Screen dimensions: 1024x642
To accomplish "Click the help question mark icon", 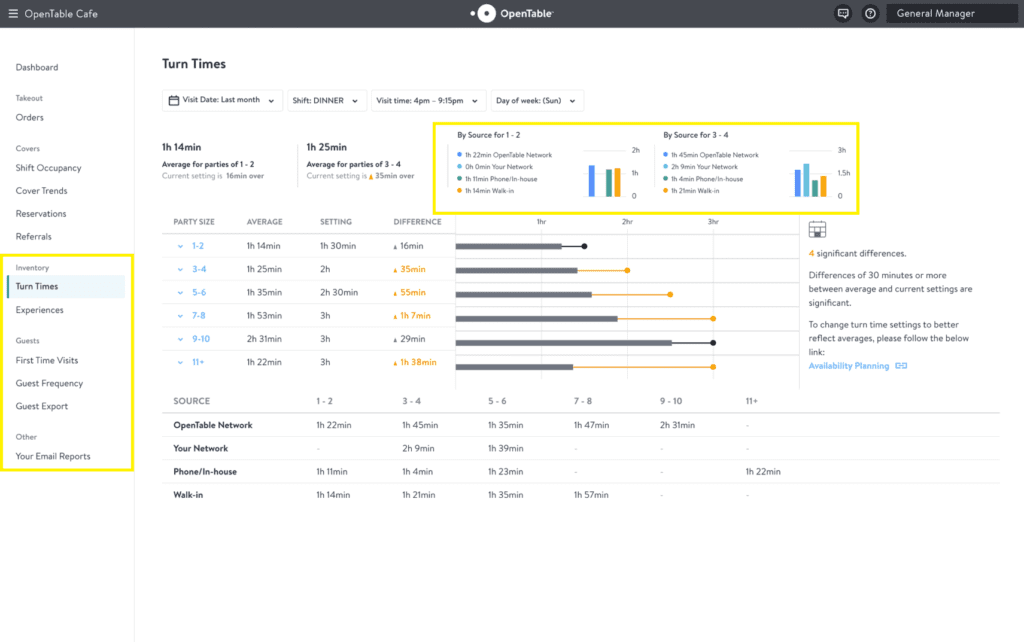I will pyautogui.click(x=869, y=13).
